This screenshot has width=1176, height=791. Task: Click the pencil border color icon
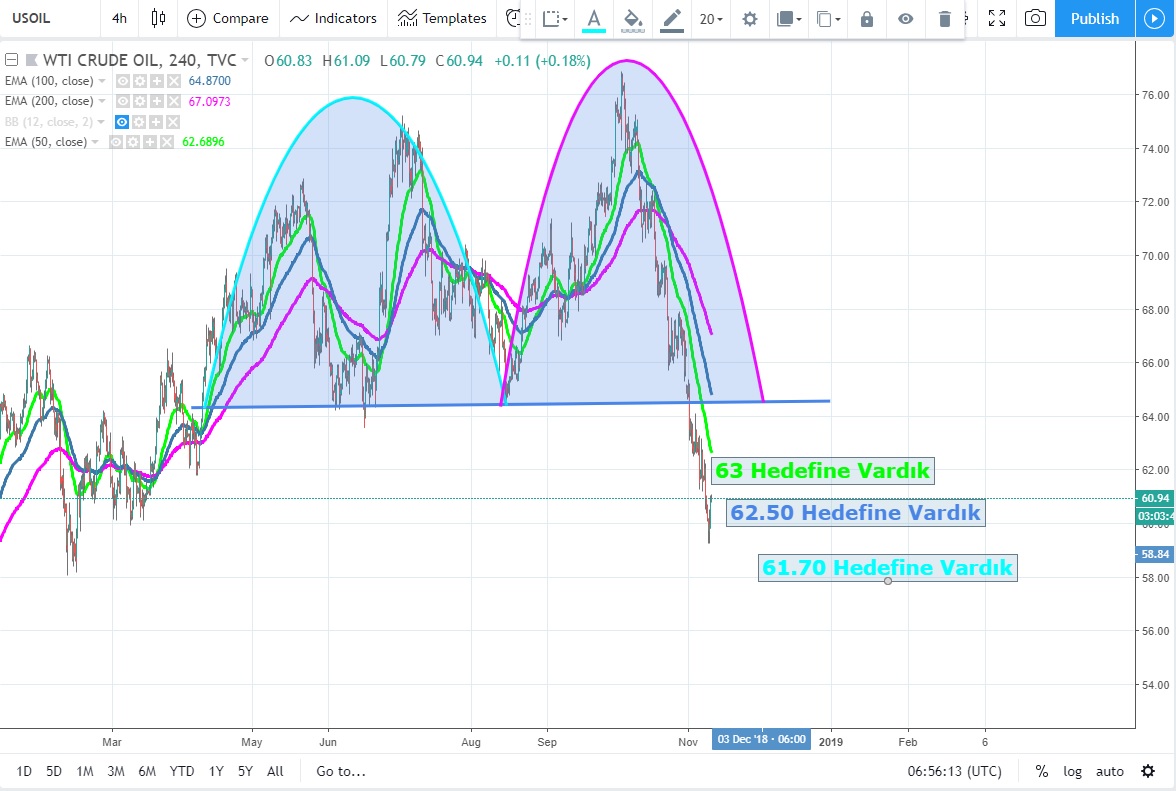pos(672,19)
